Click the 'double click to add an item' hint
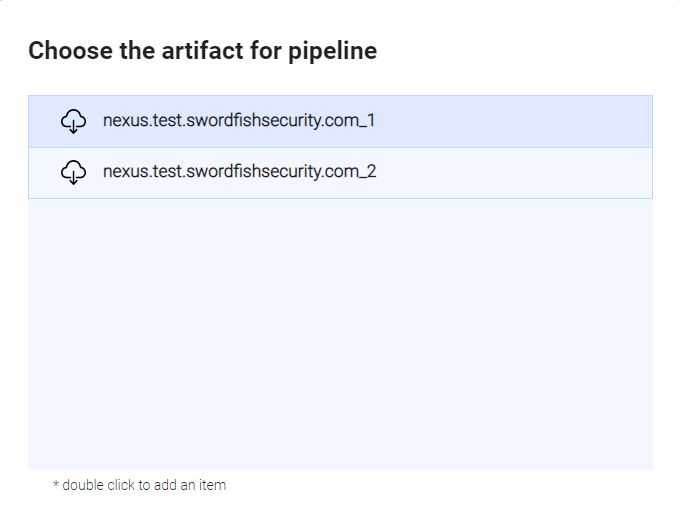 tap(139, 485)
